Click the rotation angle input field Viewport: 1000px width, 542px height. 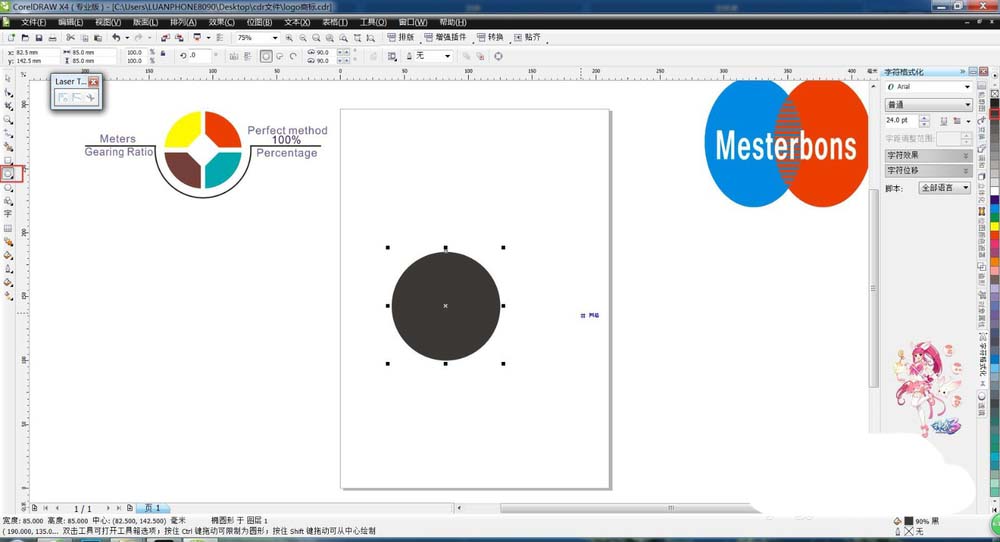click(199, 55)
